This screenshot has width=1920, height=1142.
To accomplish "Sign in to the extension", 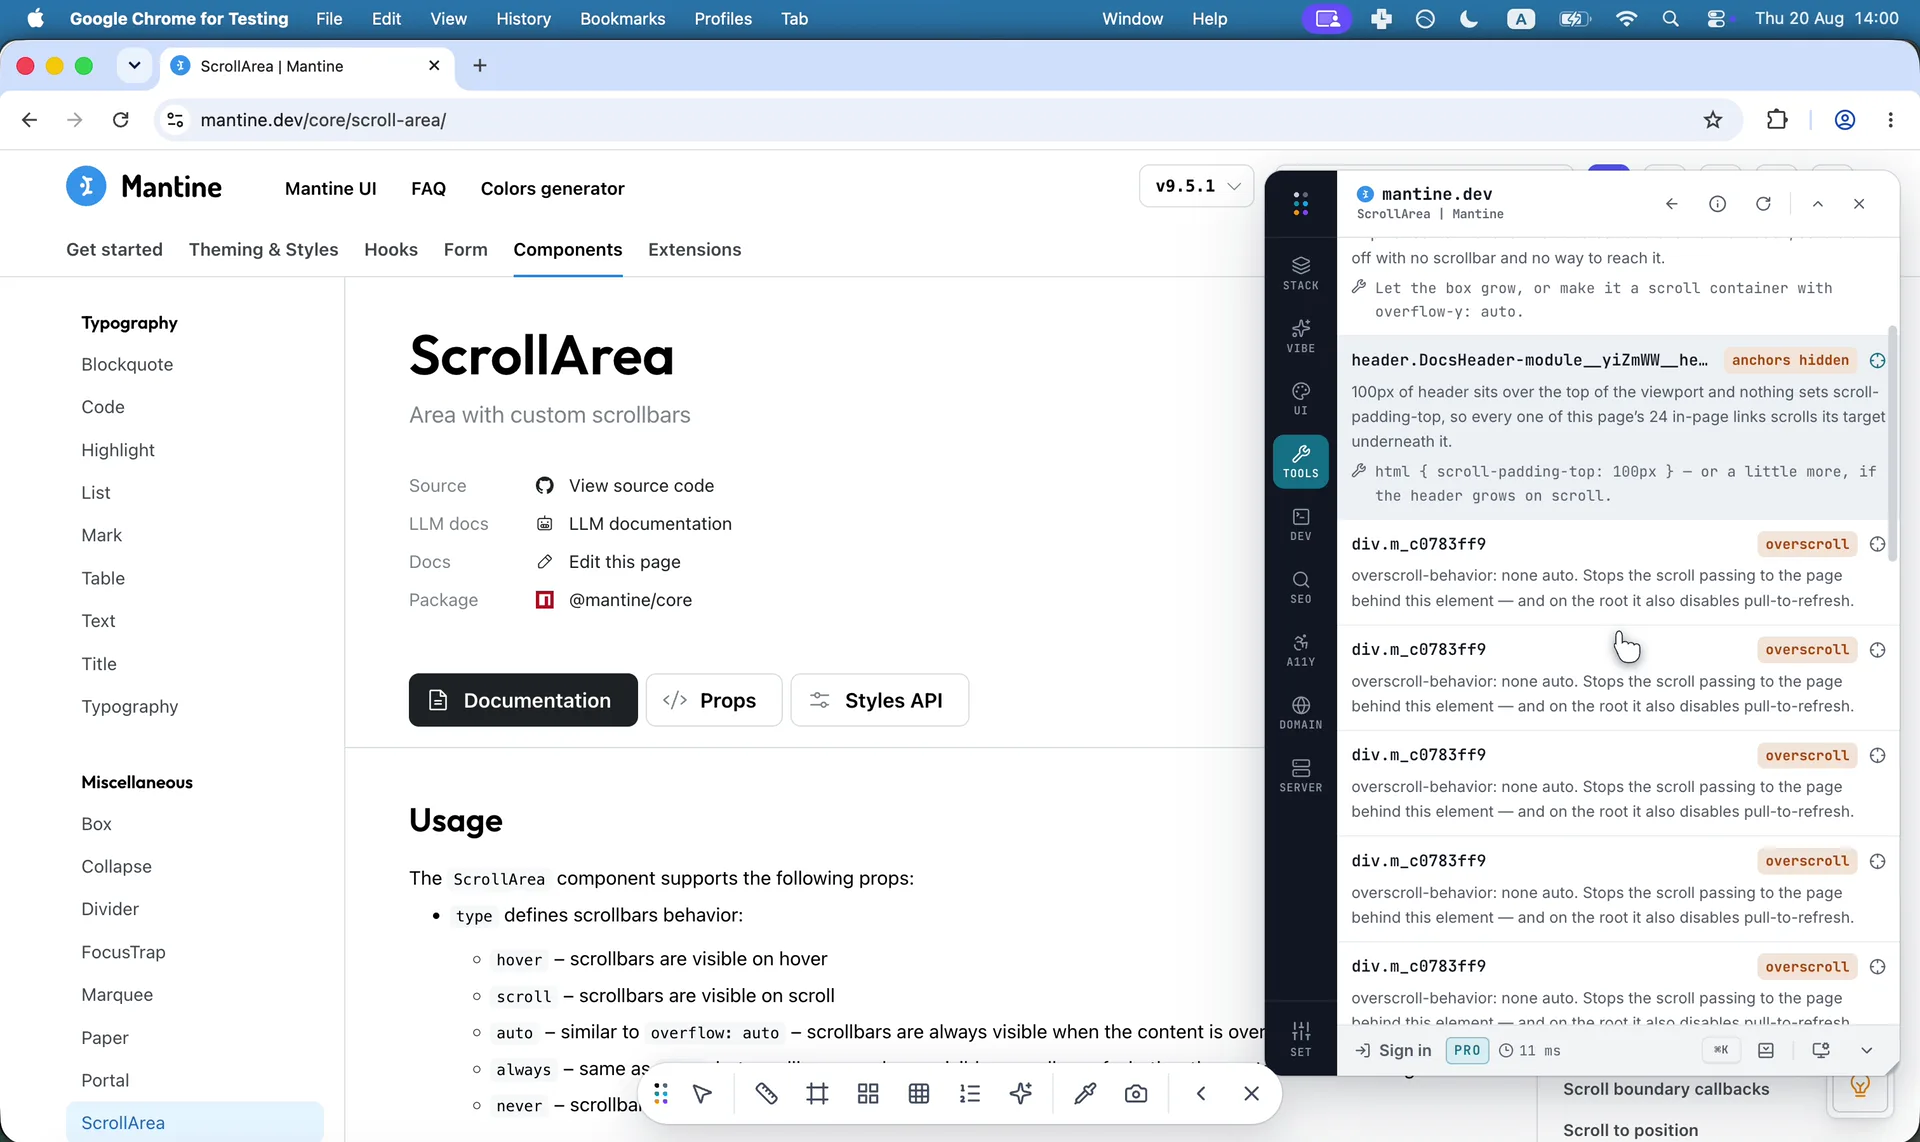I will pos(1393,1050).
